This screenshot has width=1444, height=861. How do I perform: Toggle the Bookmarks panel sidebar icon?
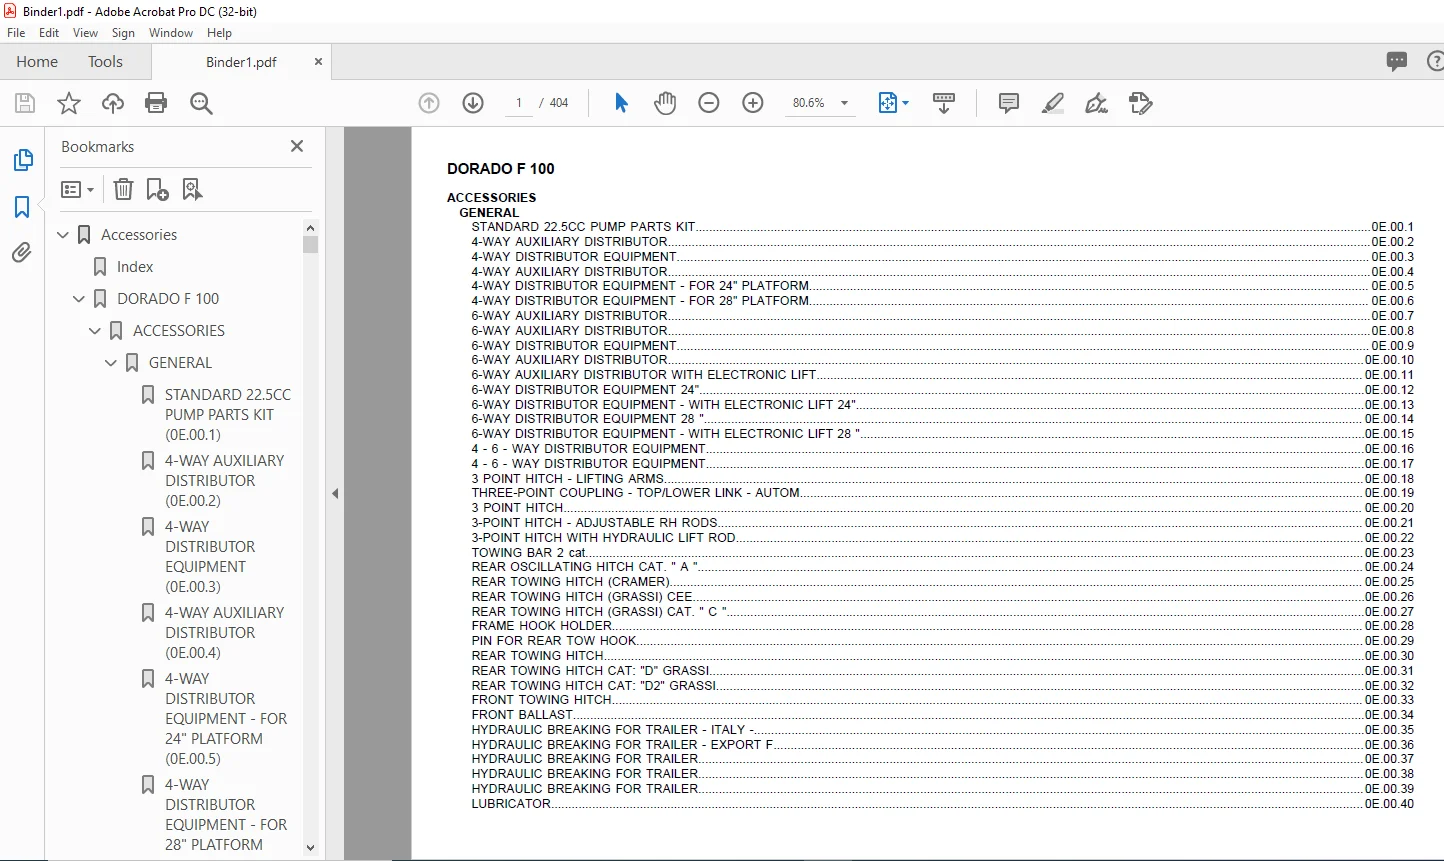click(22, 207)
